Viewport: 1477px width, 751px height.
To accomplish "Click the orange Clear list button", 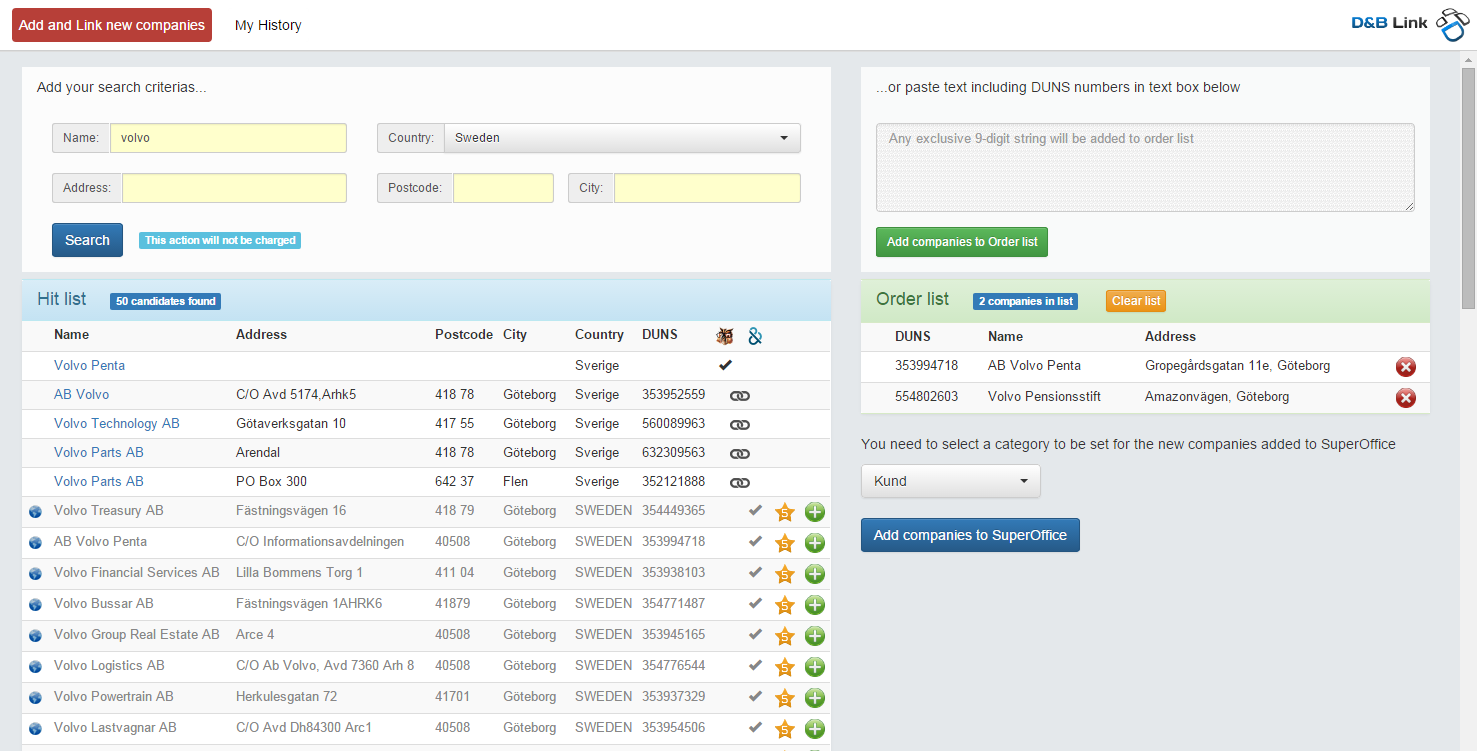I will (x=1136, y=301).
